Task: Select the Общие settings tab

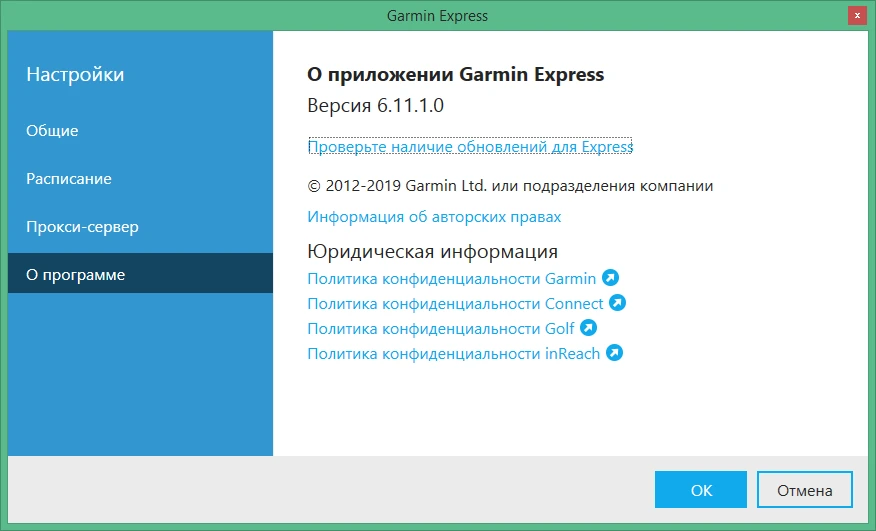Action: (140, 131)
